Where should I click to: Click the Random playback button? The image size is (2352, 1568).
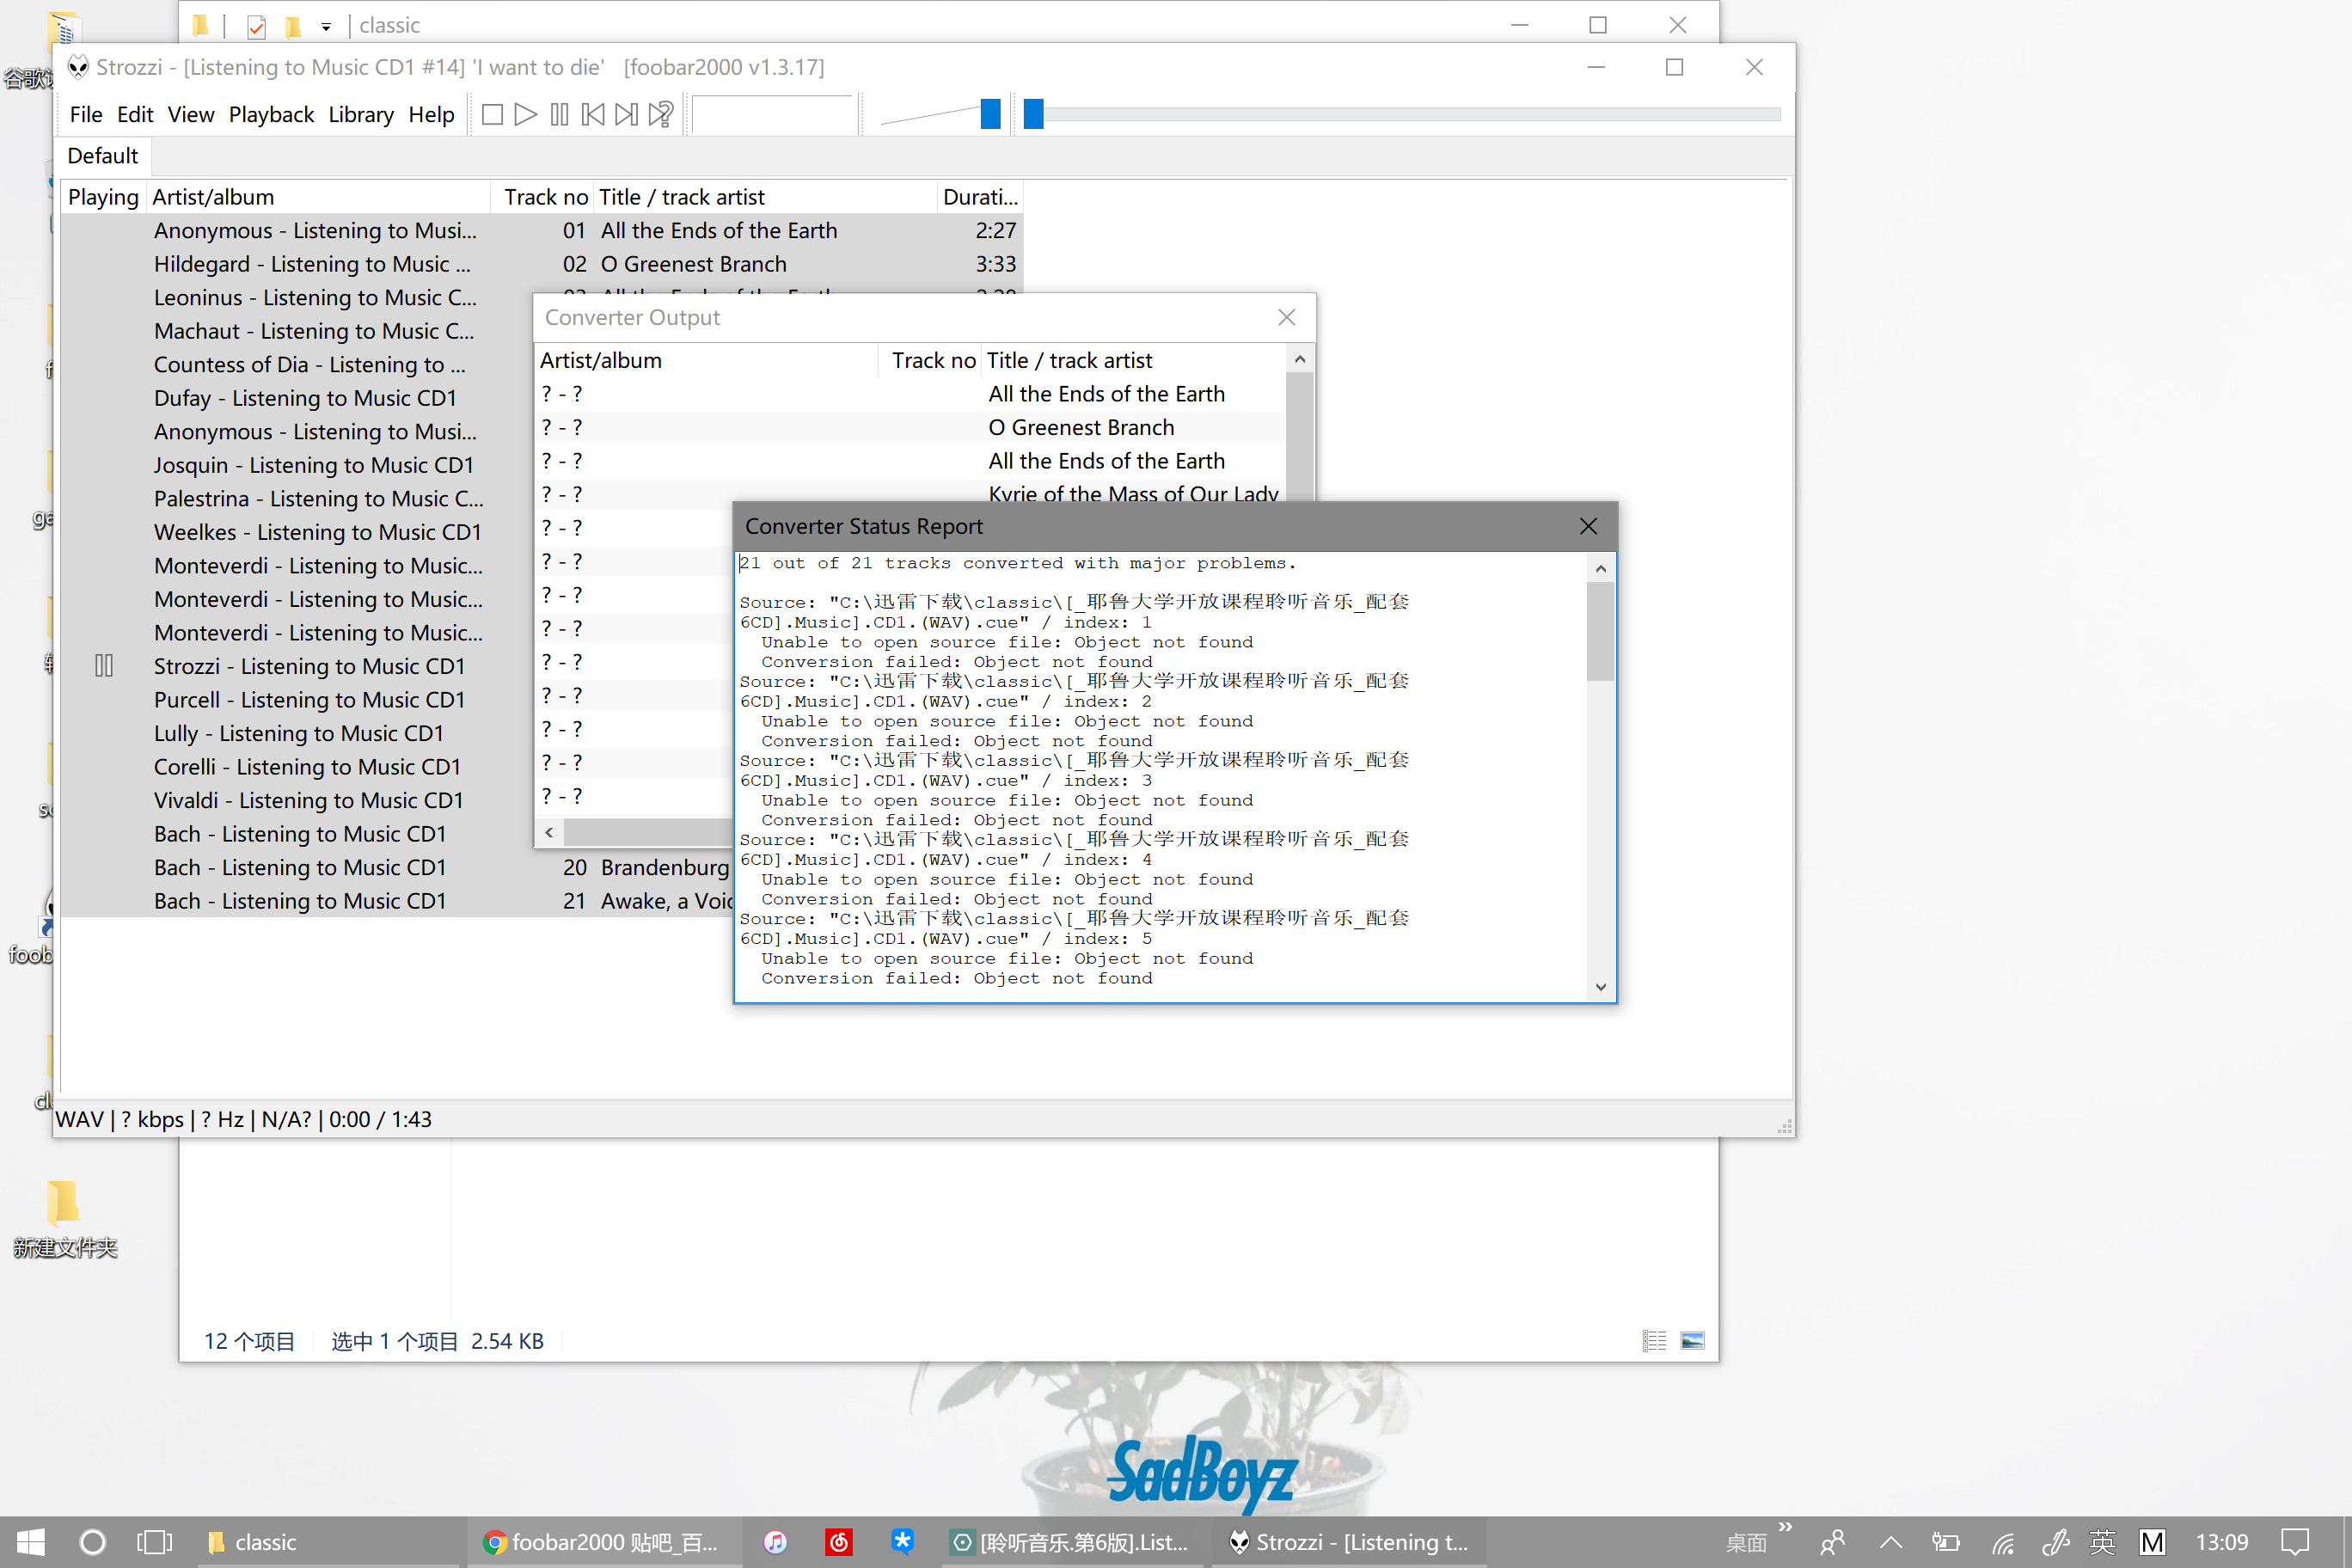coord(661,114)
